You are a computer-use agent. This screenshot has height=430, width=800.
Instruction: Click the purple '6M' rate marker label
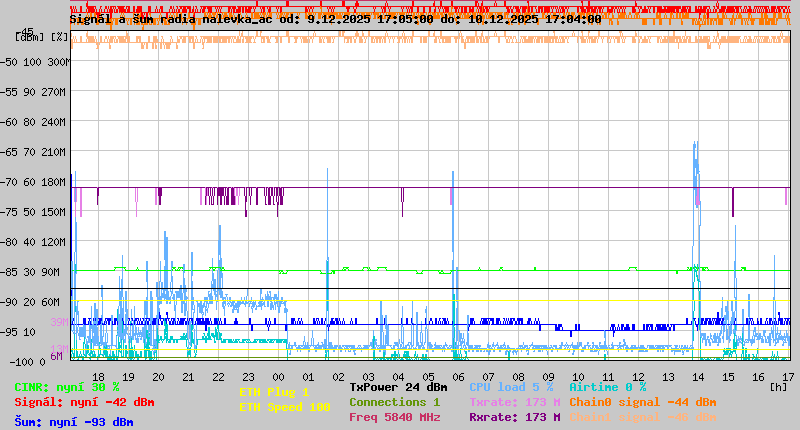tap(56, 356)
